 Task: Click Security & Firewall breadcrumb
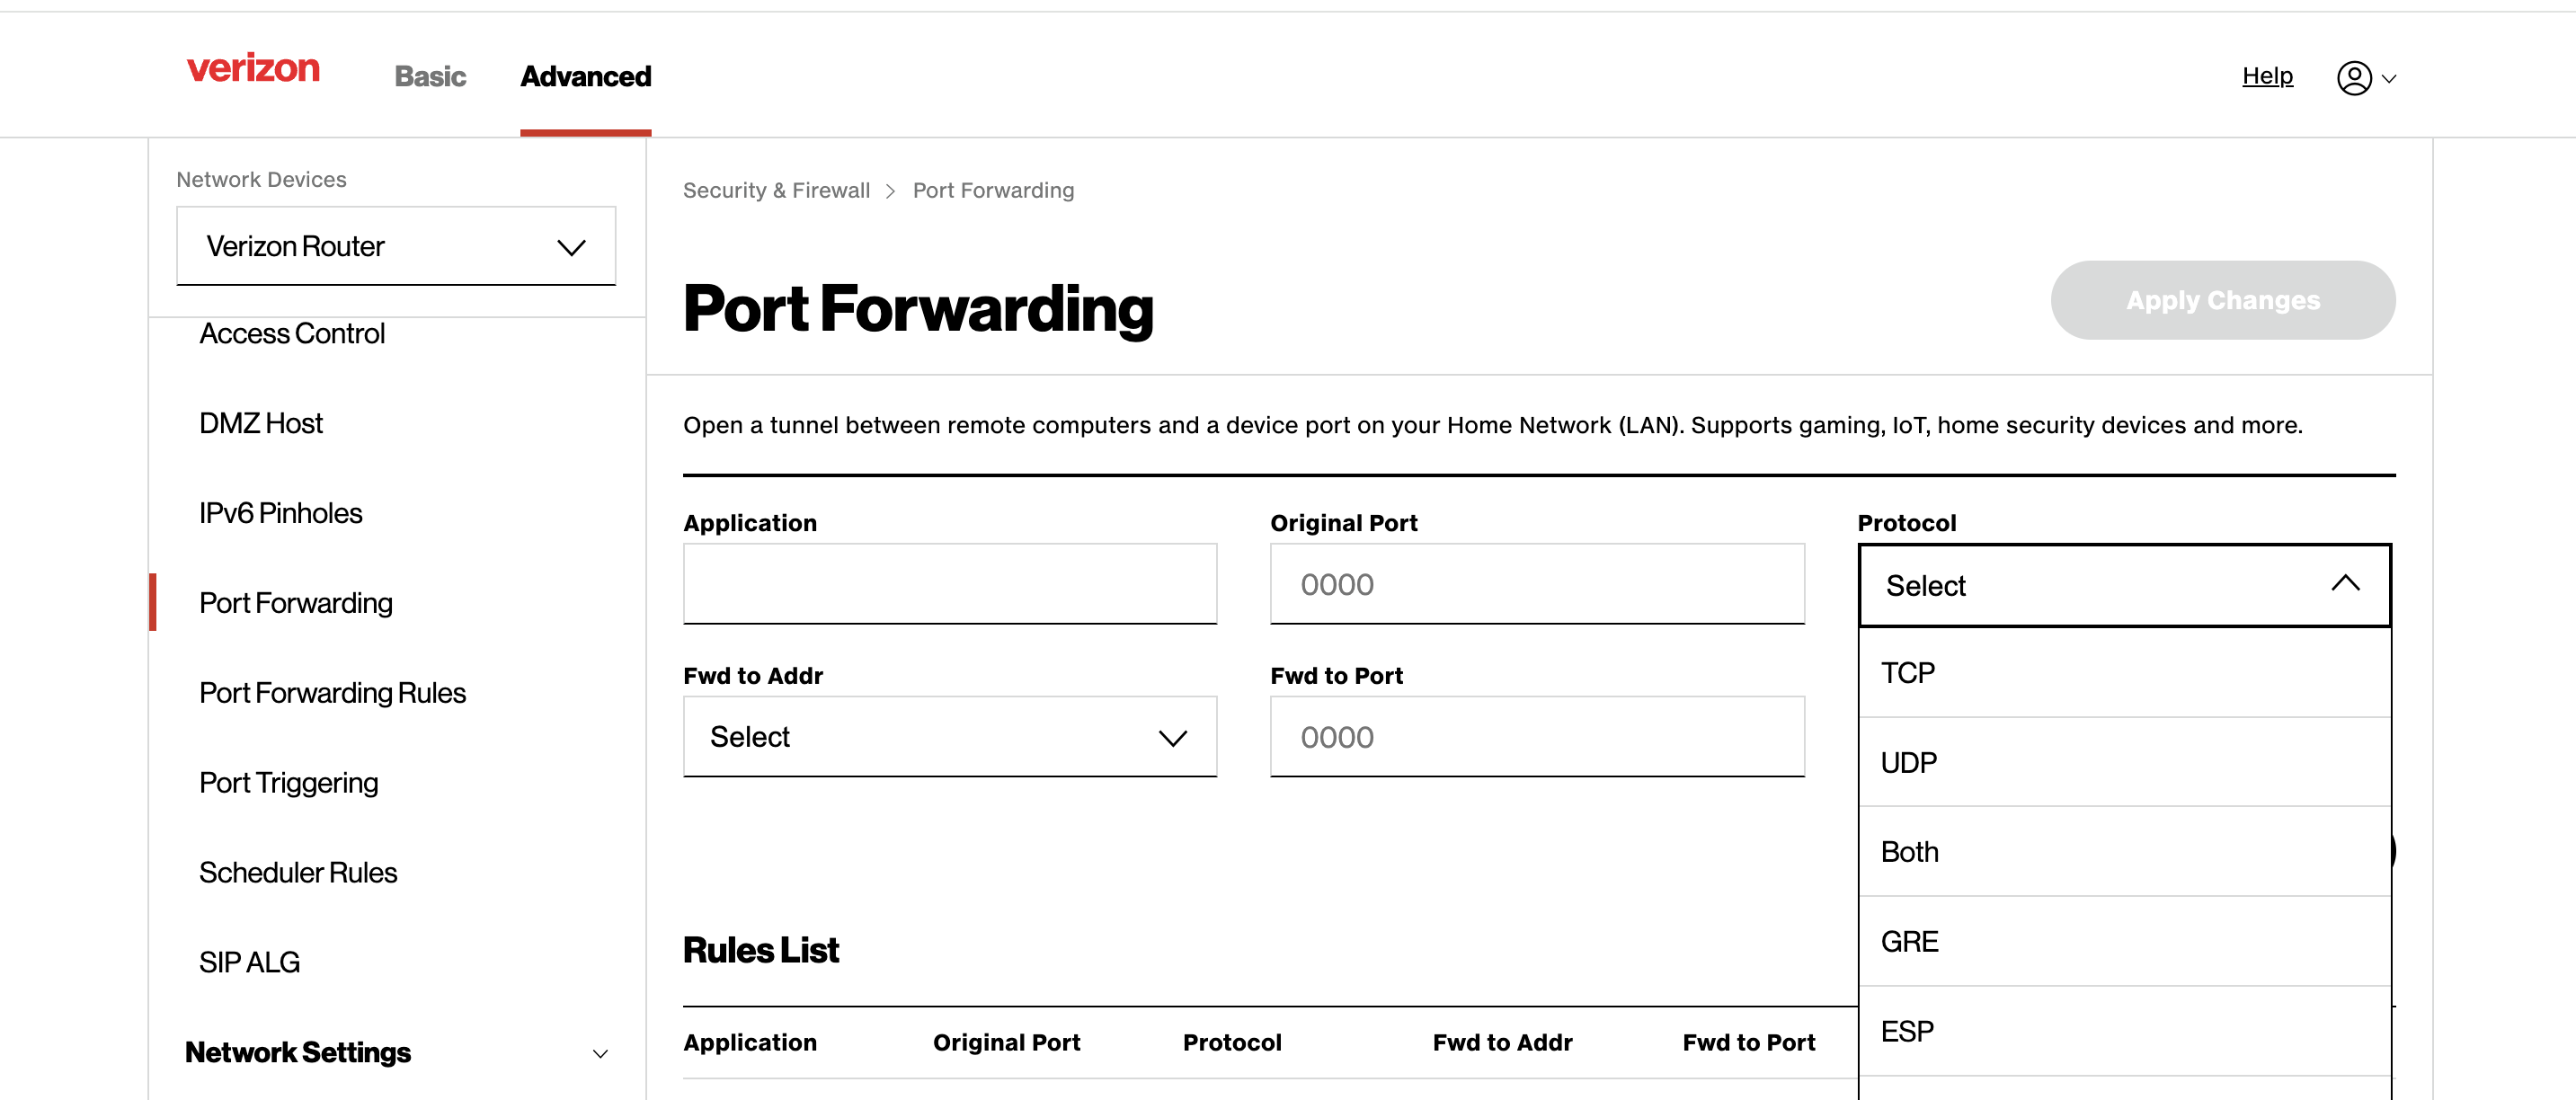coord(776,191)
